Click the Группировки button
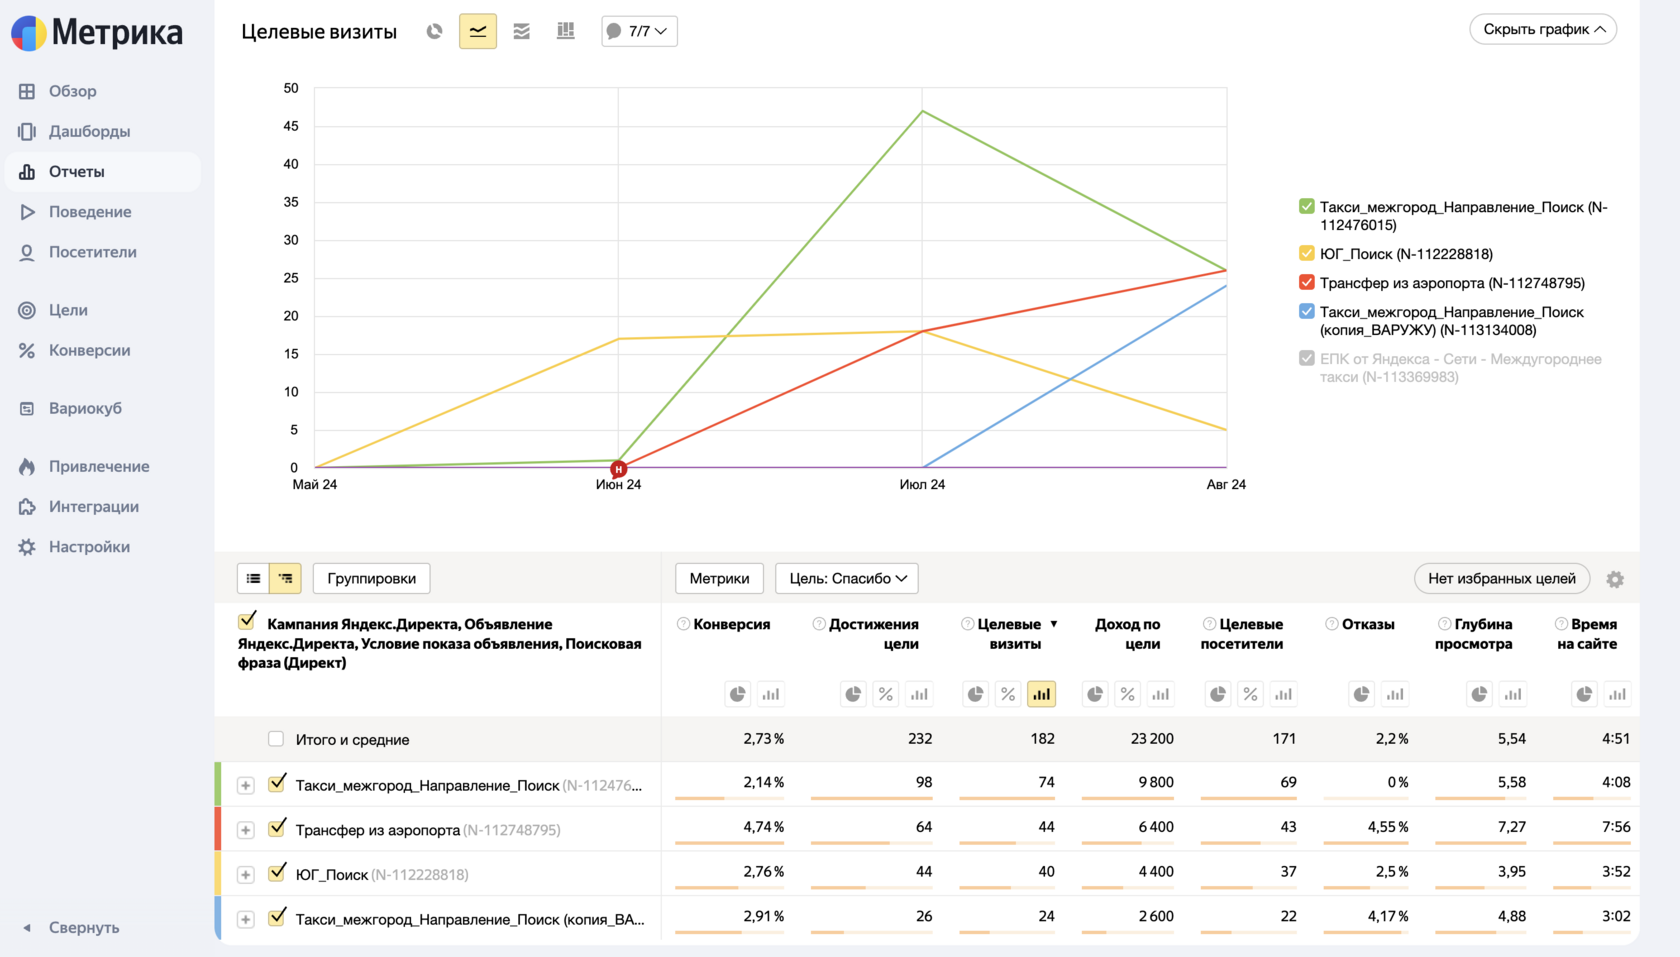This screenshot has height=957, width=1680. tap(371, 578)
